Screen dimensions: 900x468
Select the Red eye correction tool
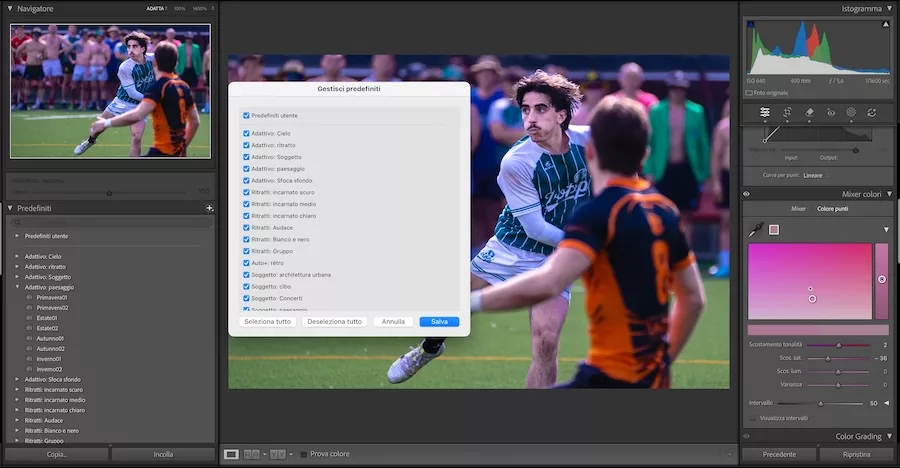[x=831, y=113]
